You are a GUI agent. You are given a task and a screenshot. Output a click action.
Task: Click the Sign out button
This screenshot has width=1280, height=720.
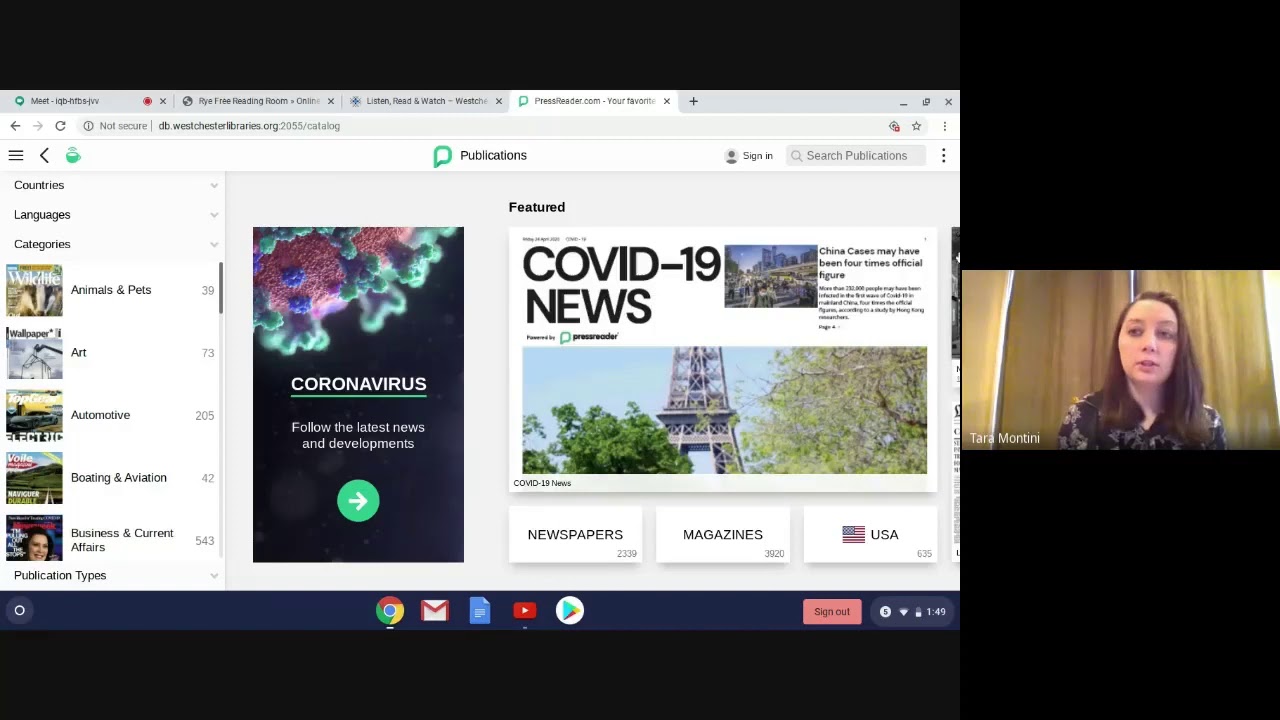tap(832, 612)
